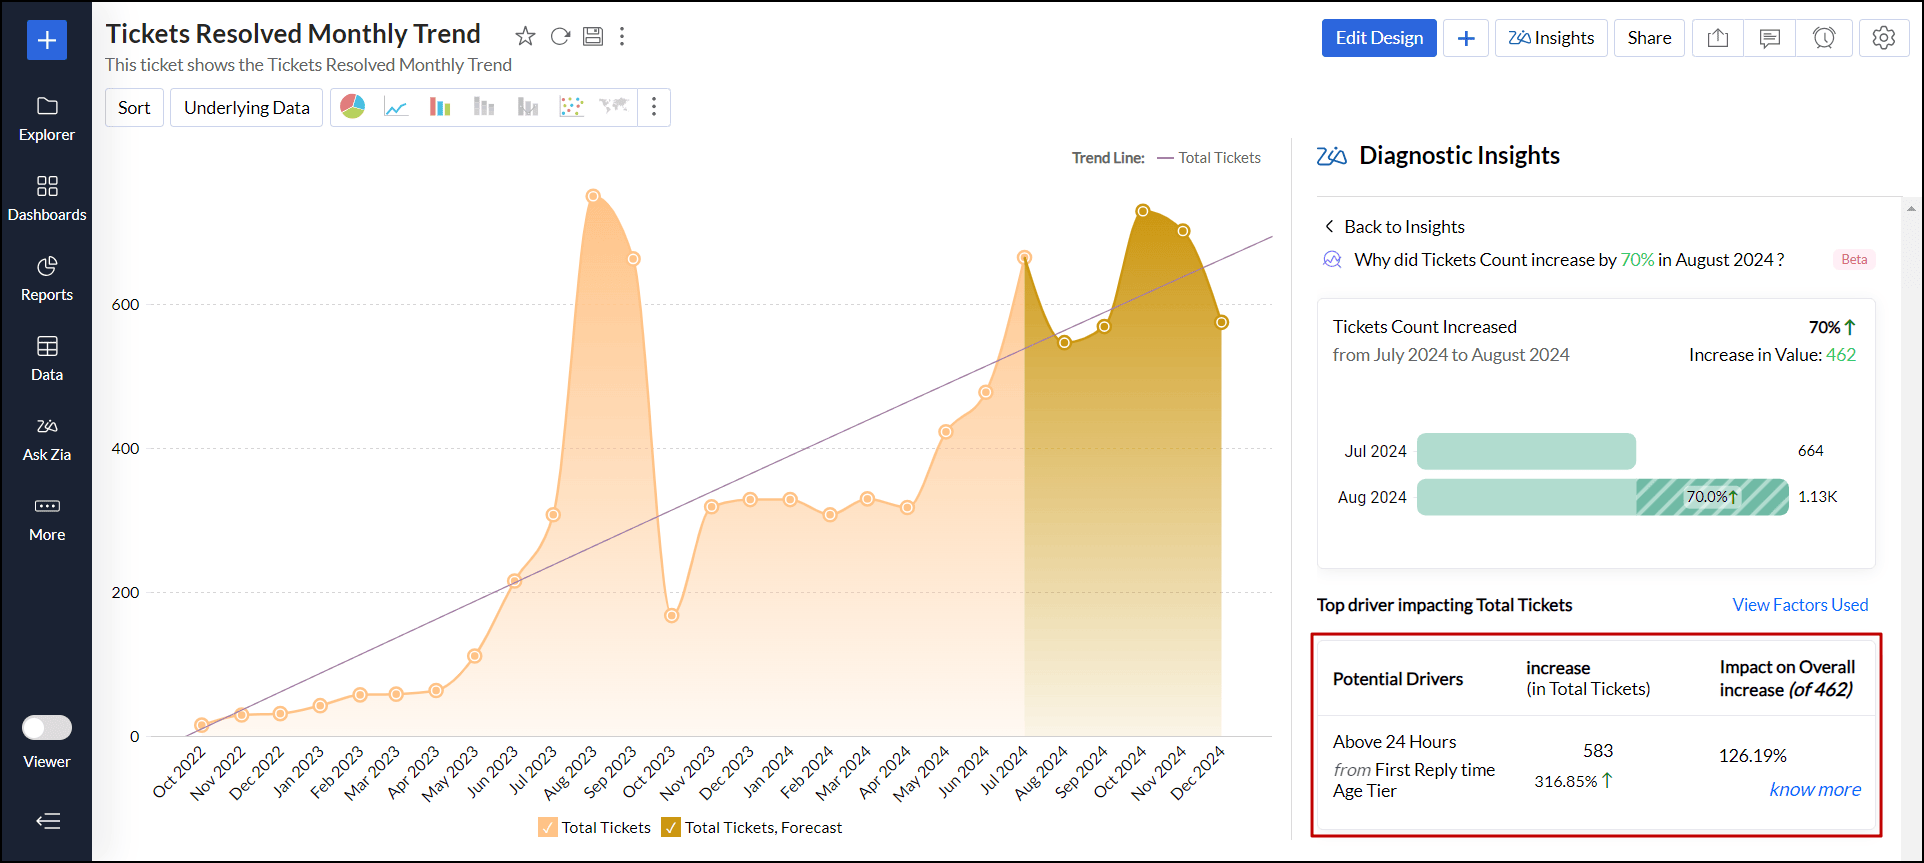The image size is (1924, 863).
Task: Toggle the Viewer mode switch
Action: click(47, 727)
